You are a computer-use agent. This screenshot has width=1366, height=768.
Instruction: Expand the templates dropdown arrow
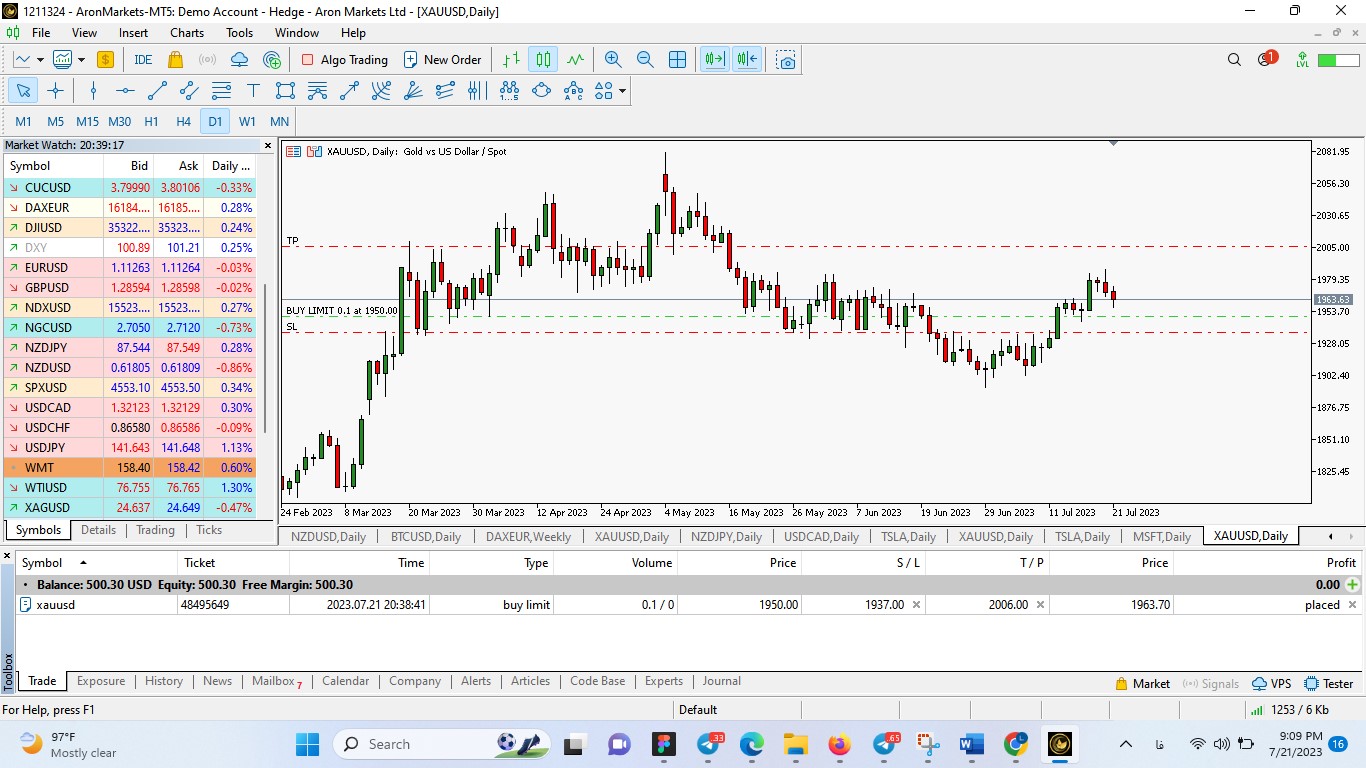pyautogui.click(x=82, y=60)
